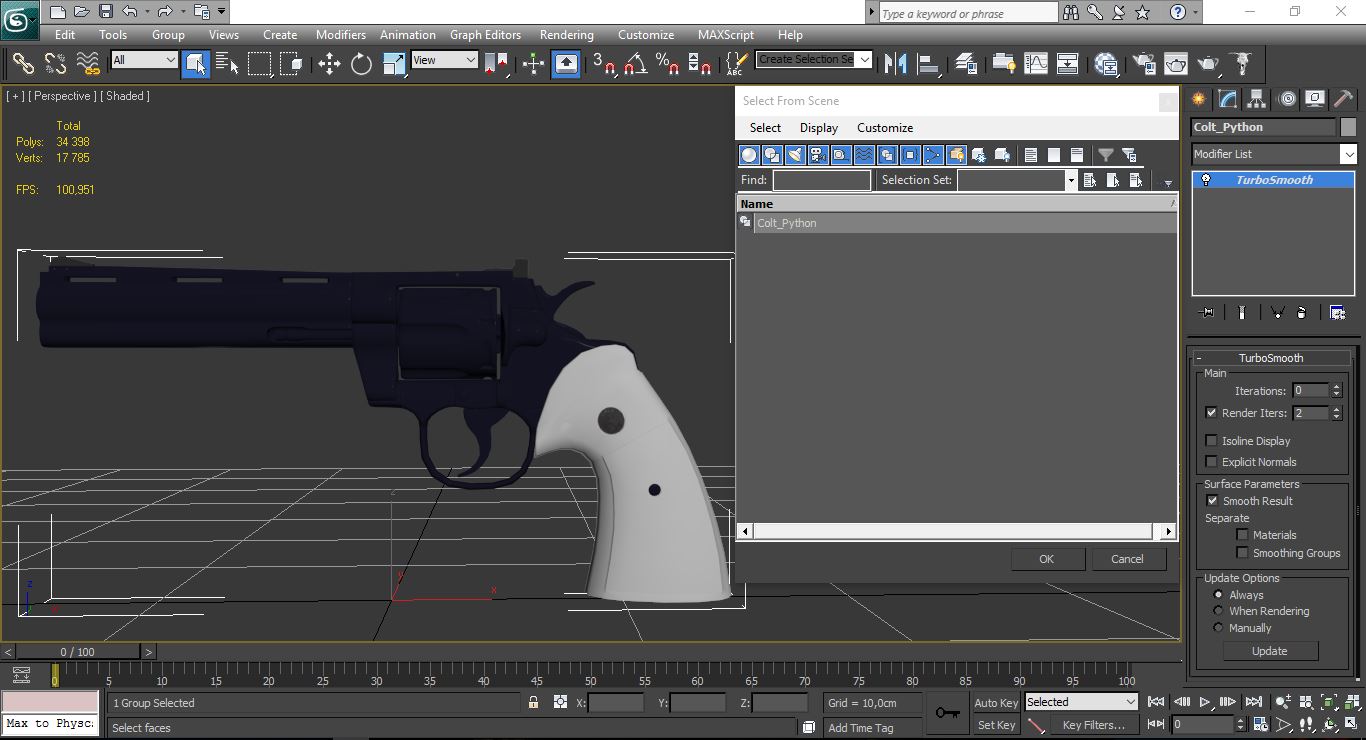The height and width of the screenshot is (740, 1366).
Task: Toggle Spinner Snap
Action: click(x=700, y=64)
